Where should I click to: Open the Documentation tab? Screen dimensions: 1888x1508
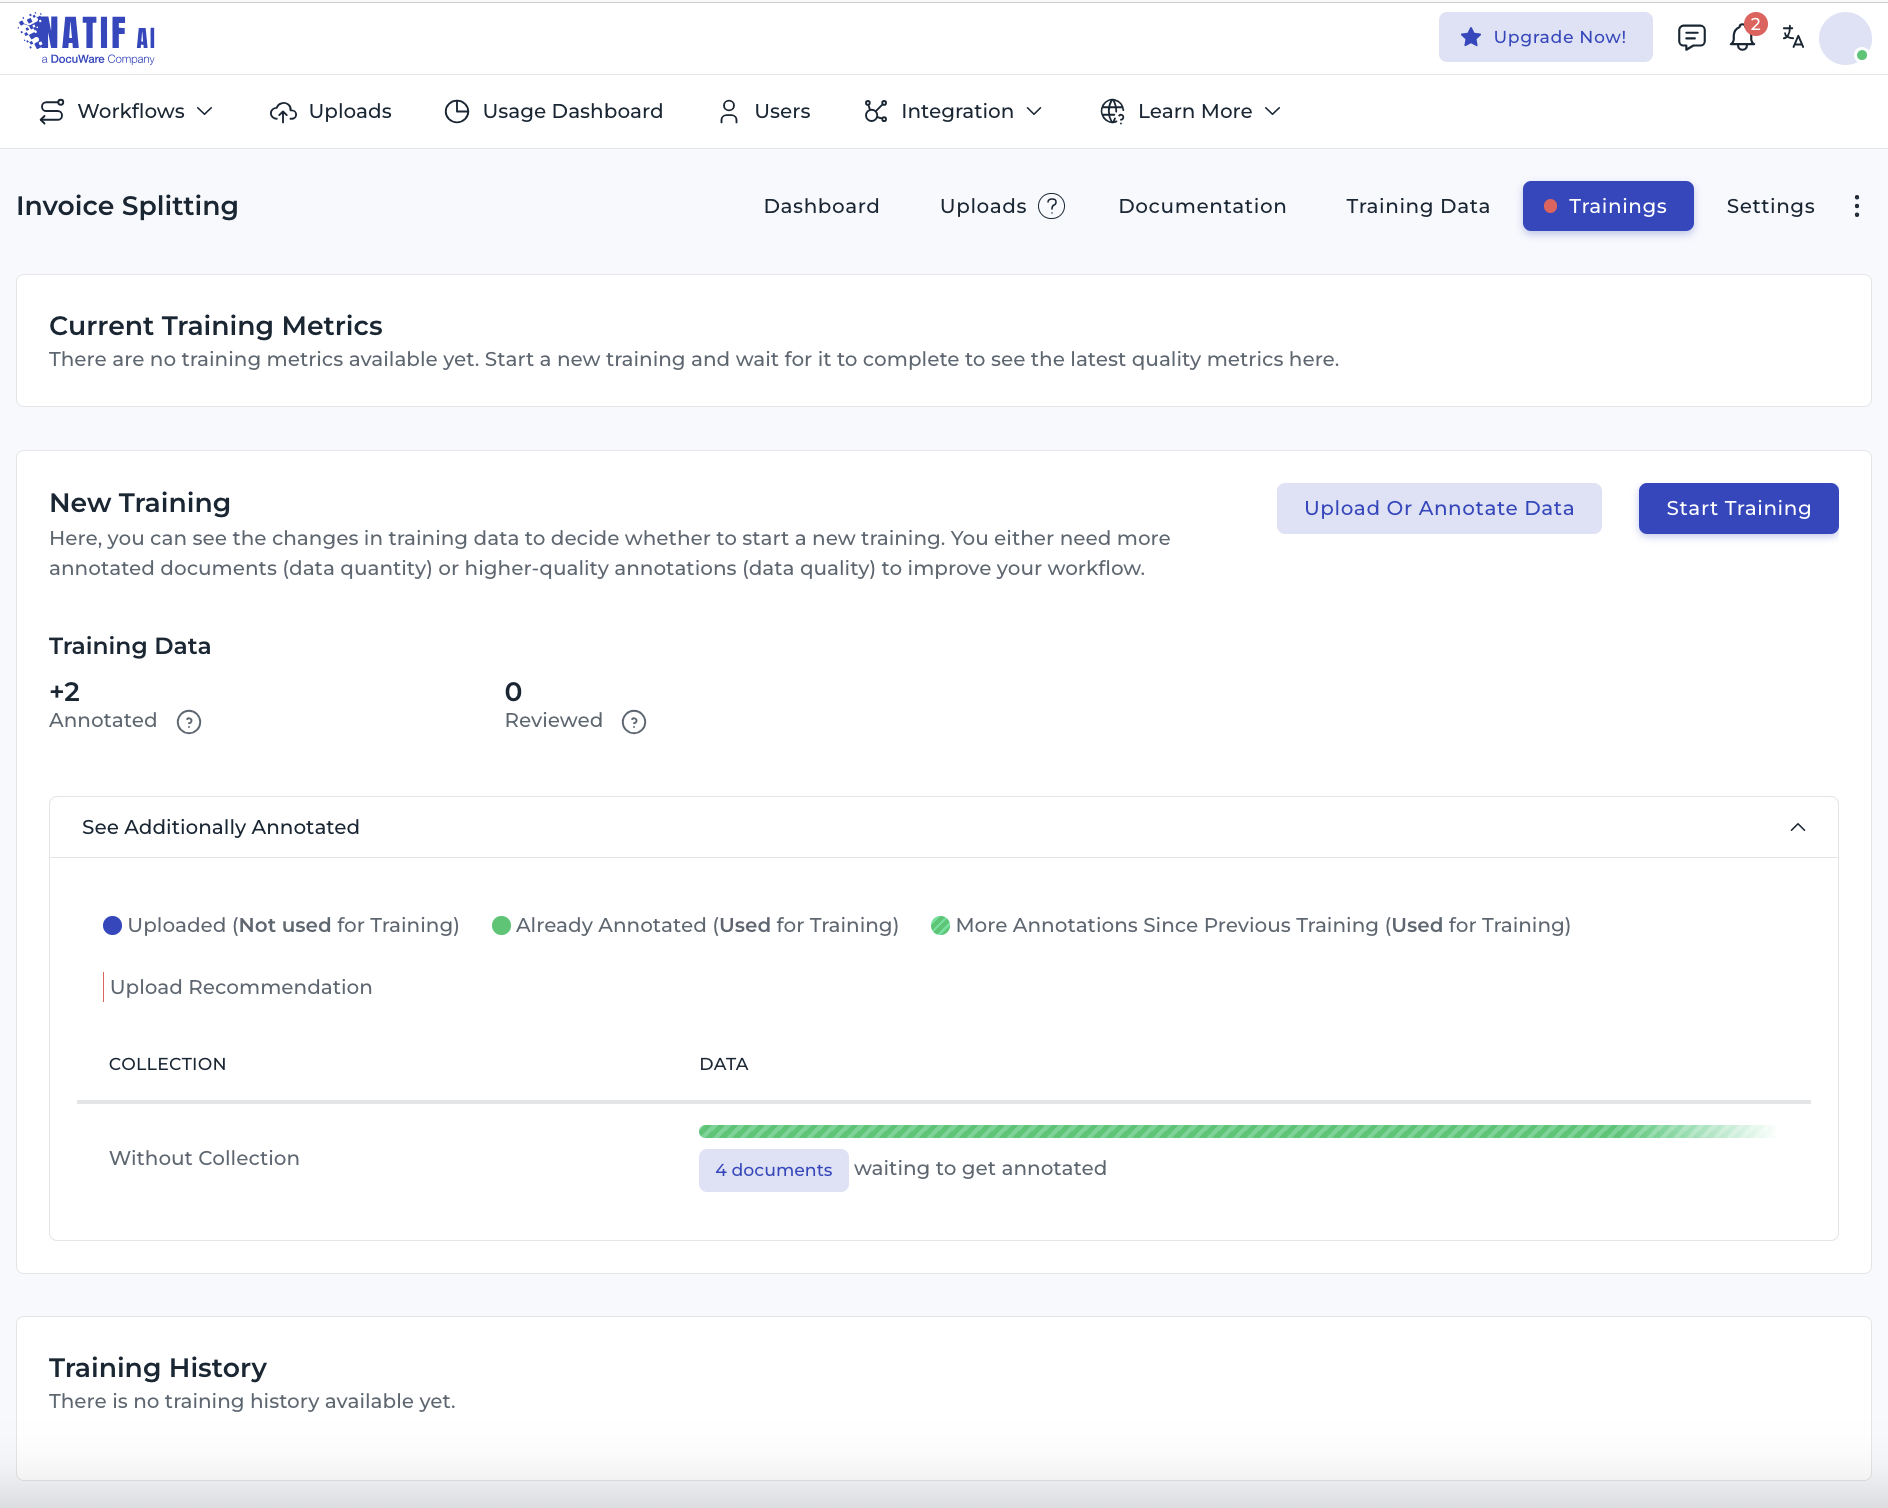pos(1202,206)
